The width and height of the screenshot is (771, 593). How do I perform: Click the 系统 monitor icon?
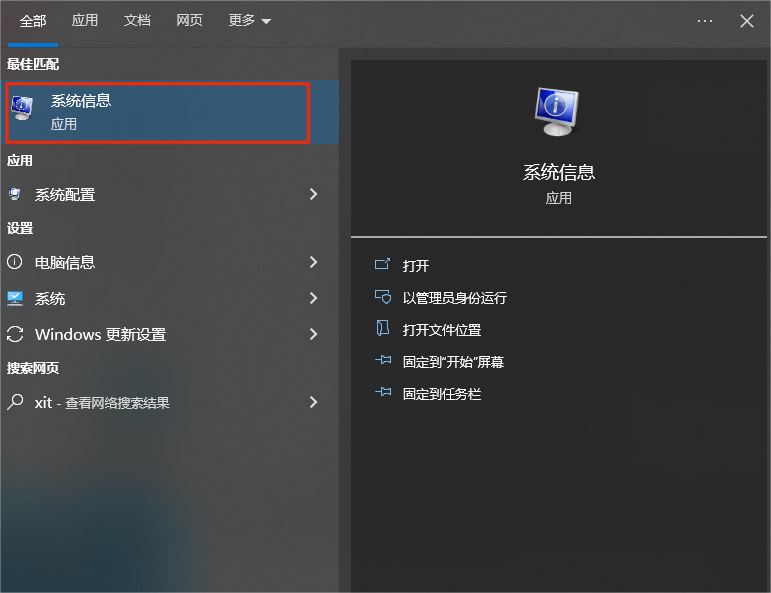point(15,298)
